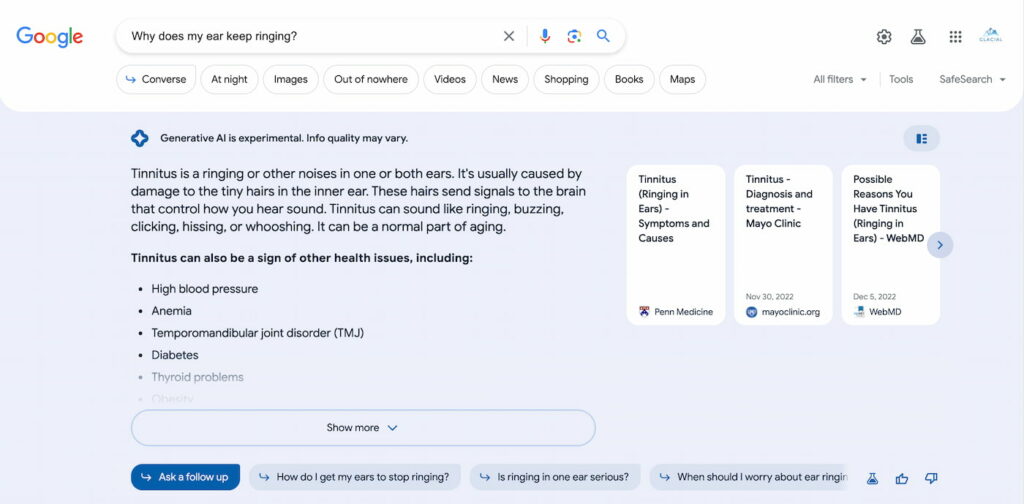
Task: Switch to the Books tab
Action: [629, 80]
